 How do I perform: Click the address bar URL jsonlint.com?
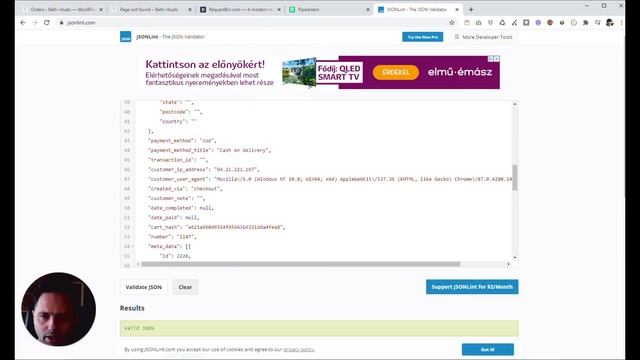tap(81, 23)
